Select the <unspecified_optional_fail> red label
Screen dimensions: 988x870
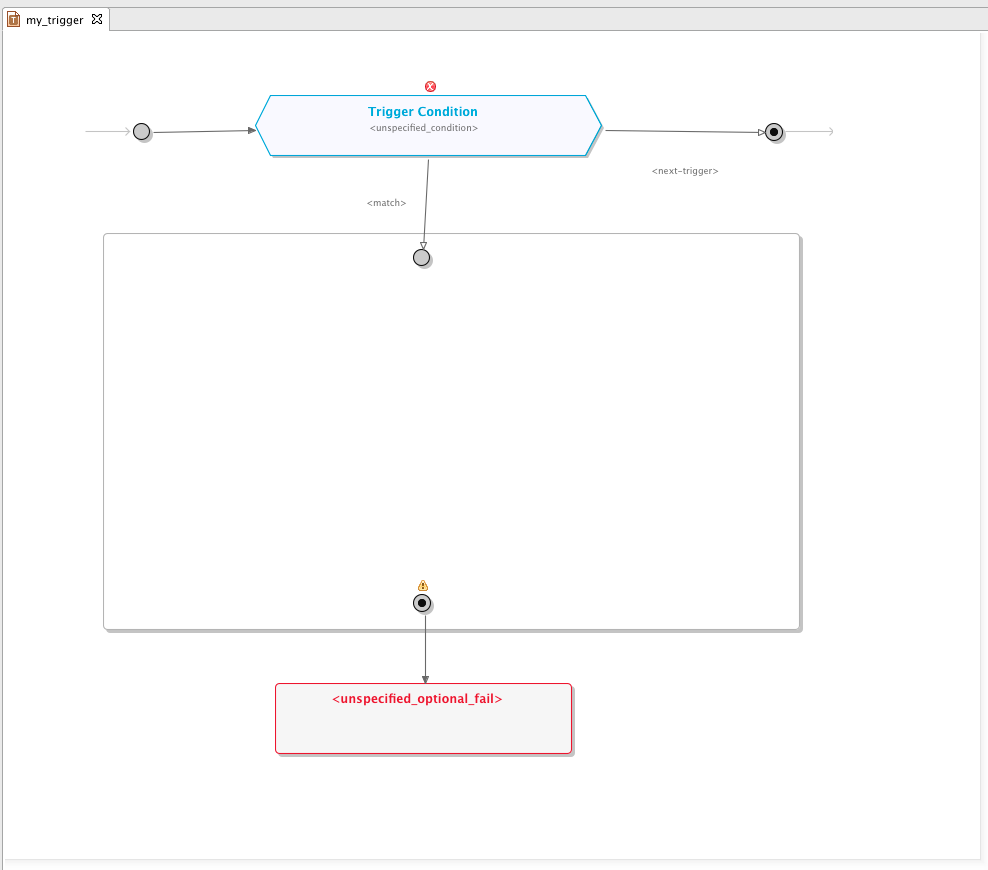pos(417,699)
